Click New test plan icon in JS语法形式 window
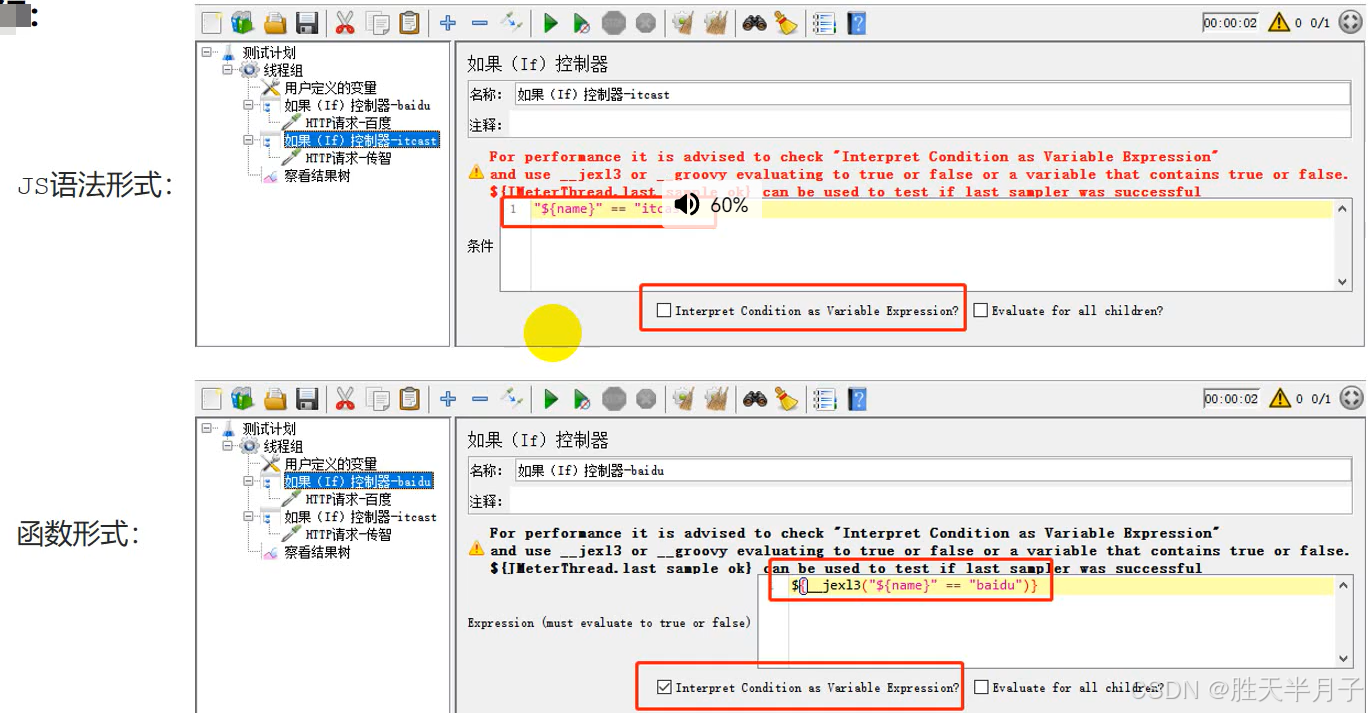This screenshot has height=713, width=1368. click(211, 23)
